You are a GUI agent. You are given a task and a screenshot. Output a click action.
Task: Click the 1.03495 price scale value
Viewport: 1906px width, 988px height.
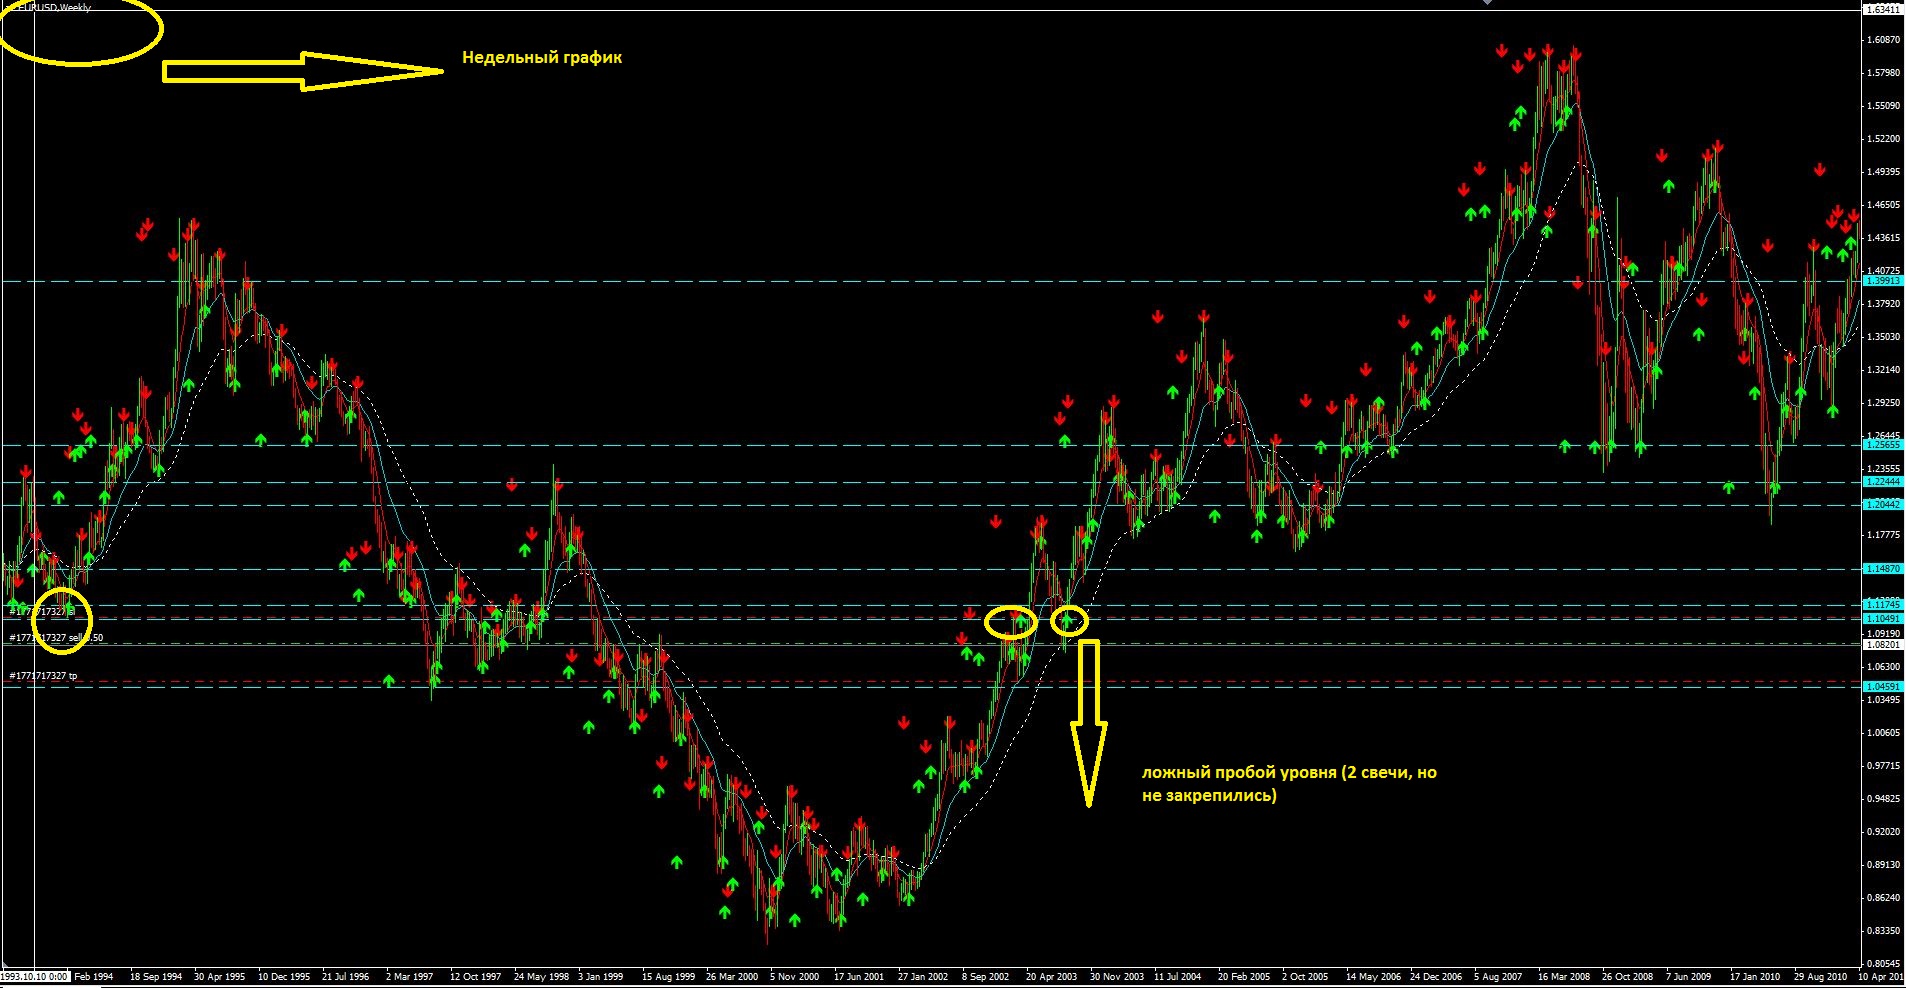pyautogui.click(x=1883, y=700)
